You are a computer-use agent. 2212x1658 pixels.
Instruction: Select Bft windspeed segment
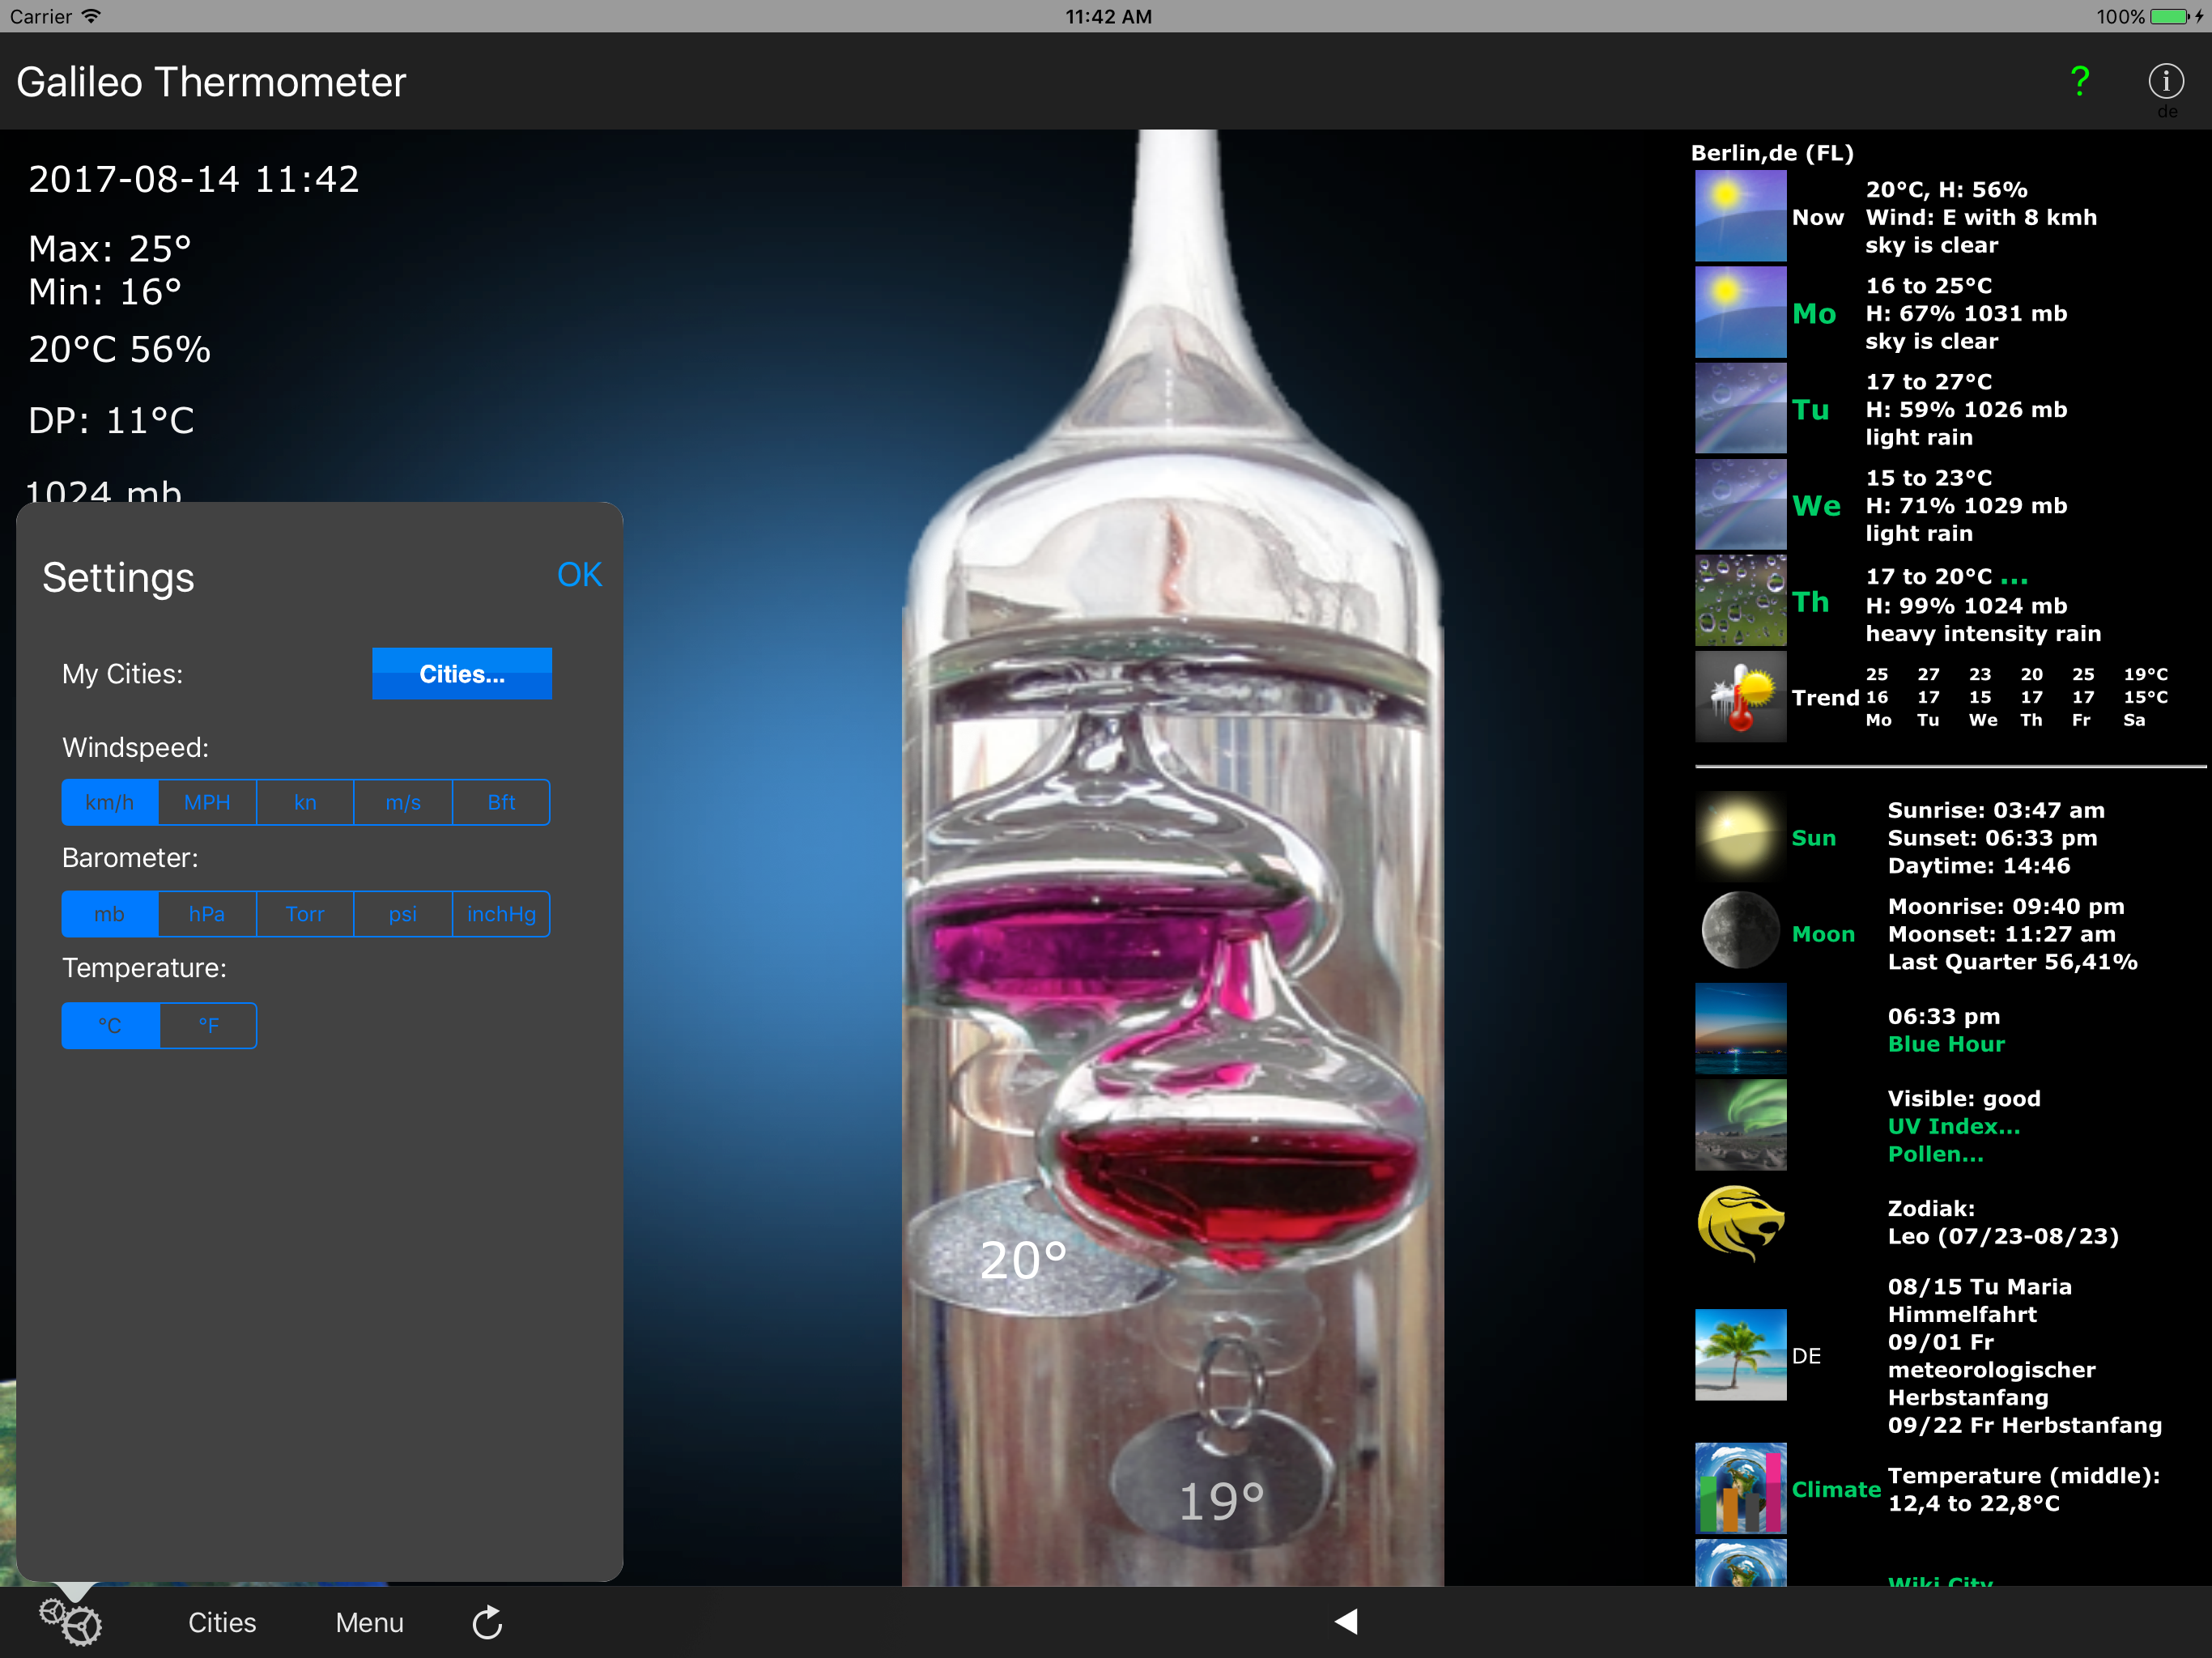click(x=501, y=802)
